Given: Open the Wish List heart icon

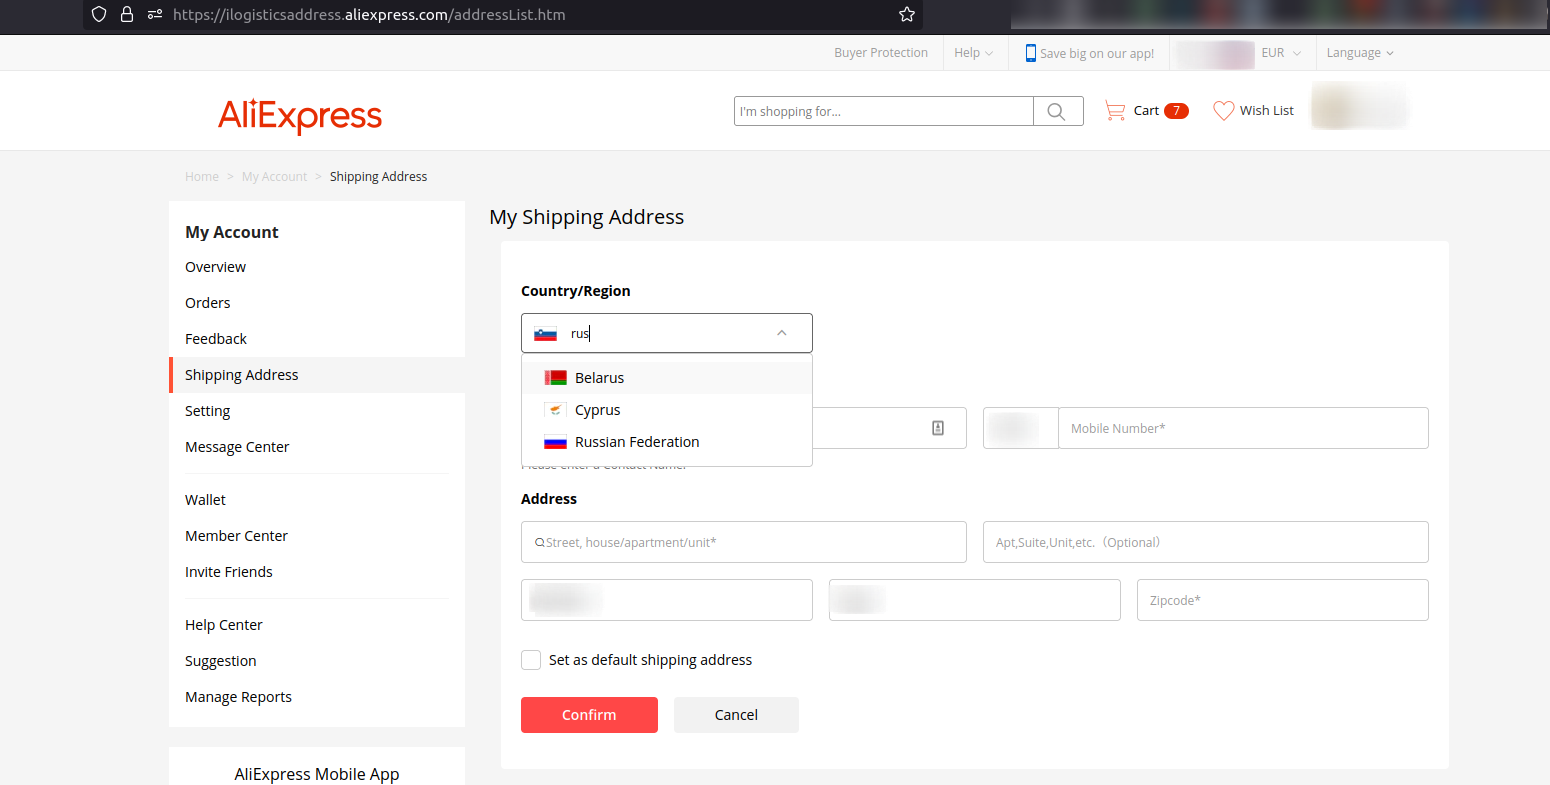Looking at the screenshot, I should pyautogui.click(x=1223, y=111).
